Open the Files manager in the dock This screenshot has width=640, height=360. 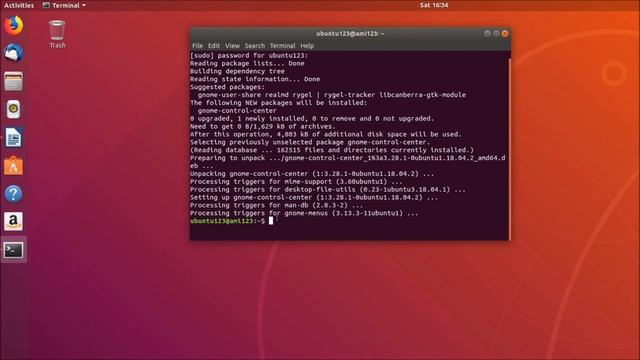click(x=13, y=81)
